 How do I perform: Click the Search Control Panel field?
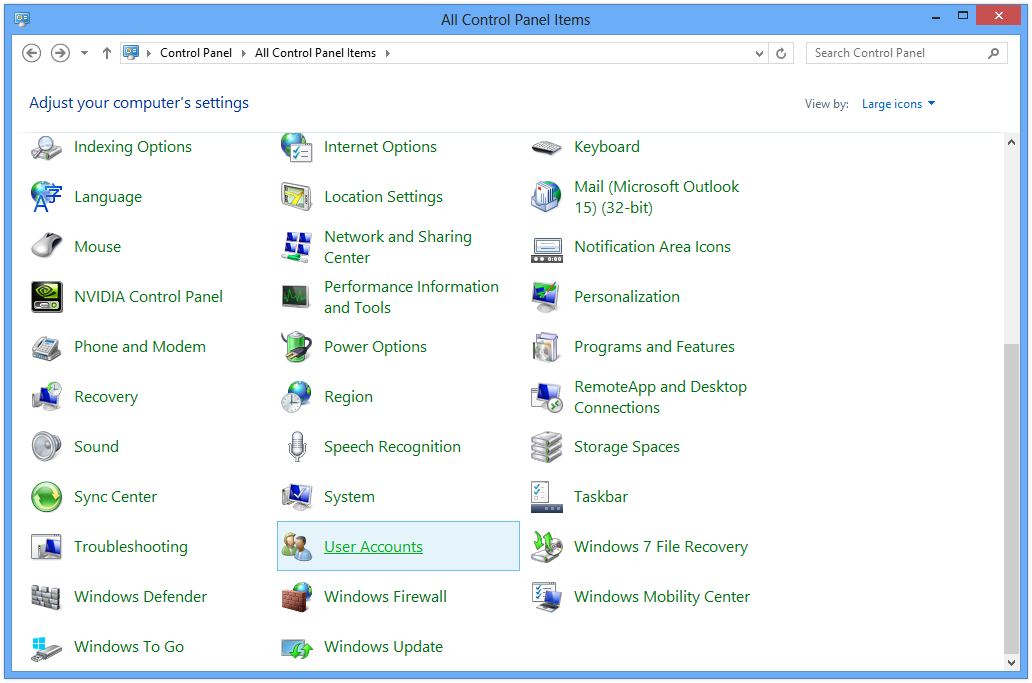coord(895,53)
